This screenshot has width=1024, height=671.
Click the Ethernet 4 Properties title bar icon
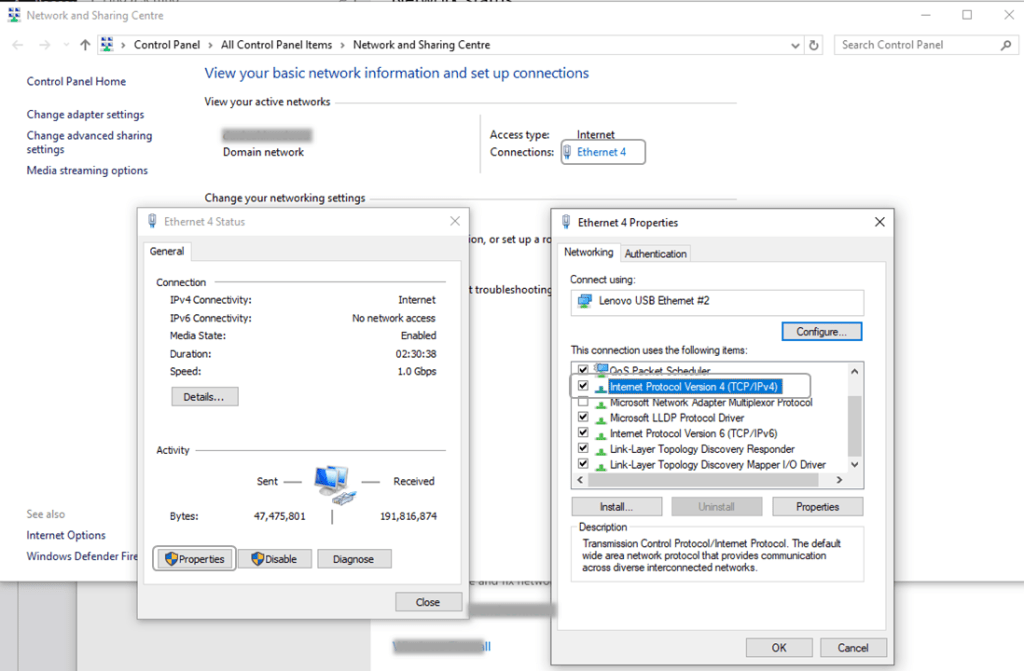[x=566, y=222]
